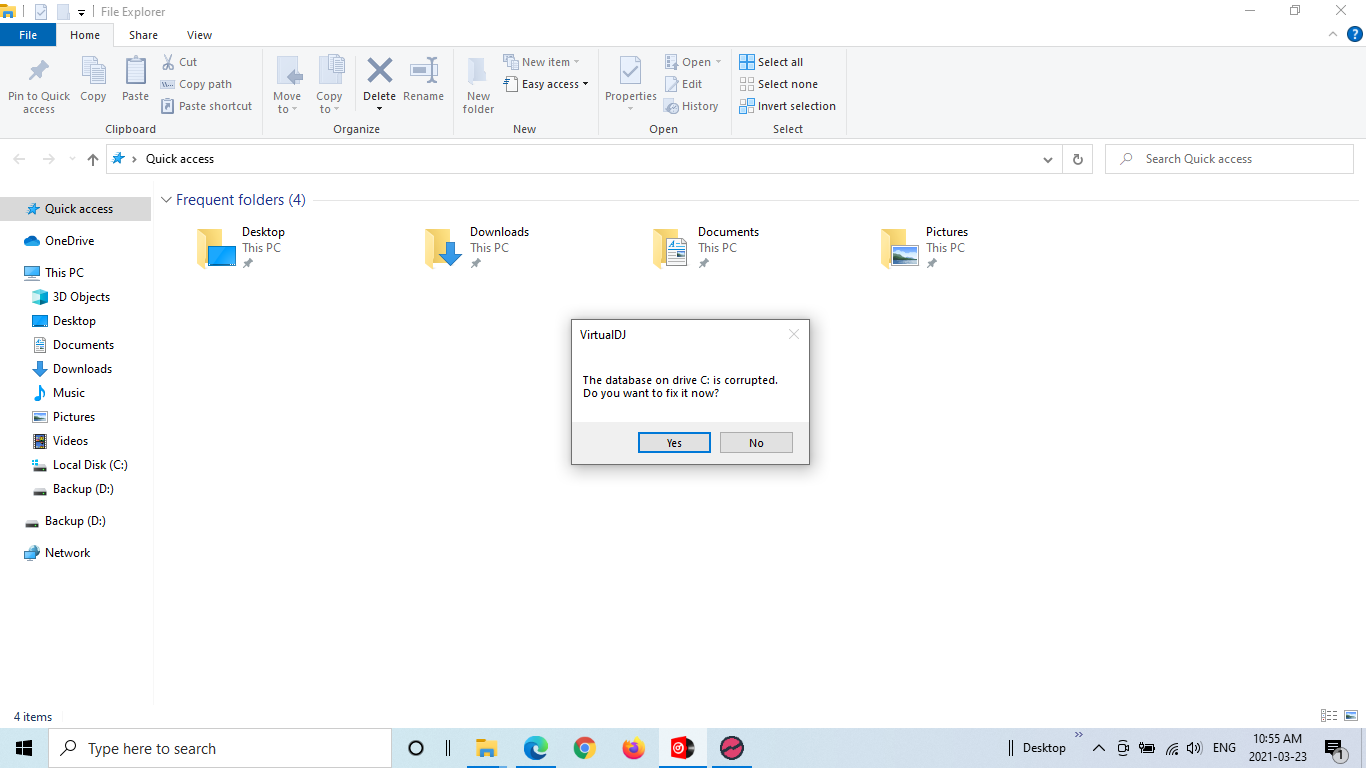Close the VirtualDJ dialog with X
Image resolution: width=1366 pixels, height=768 pixels.
(x=794, y=334)
